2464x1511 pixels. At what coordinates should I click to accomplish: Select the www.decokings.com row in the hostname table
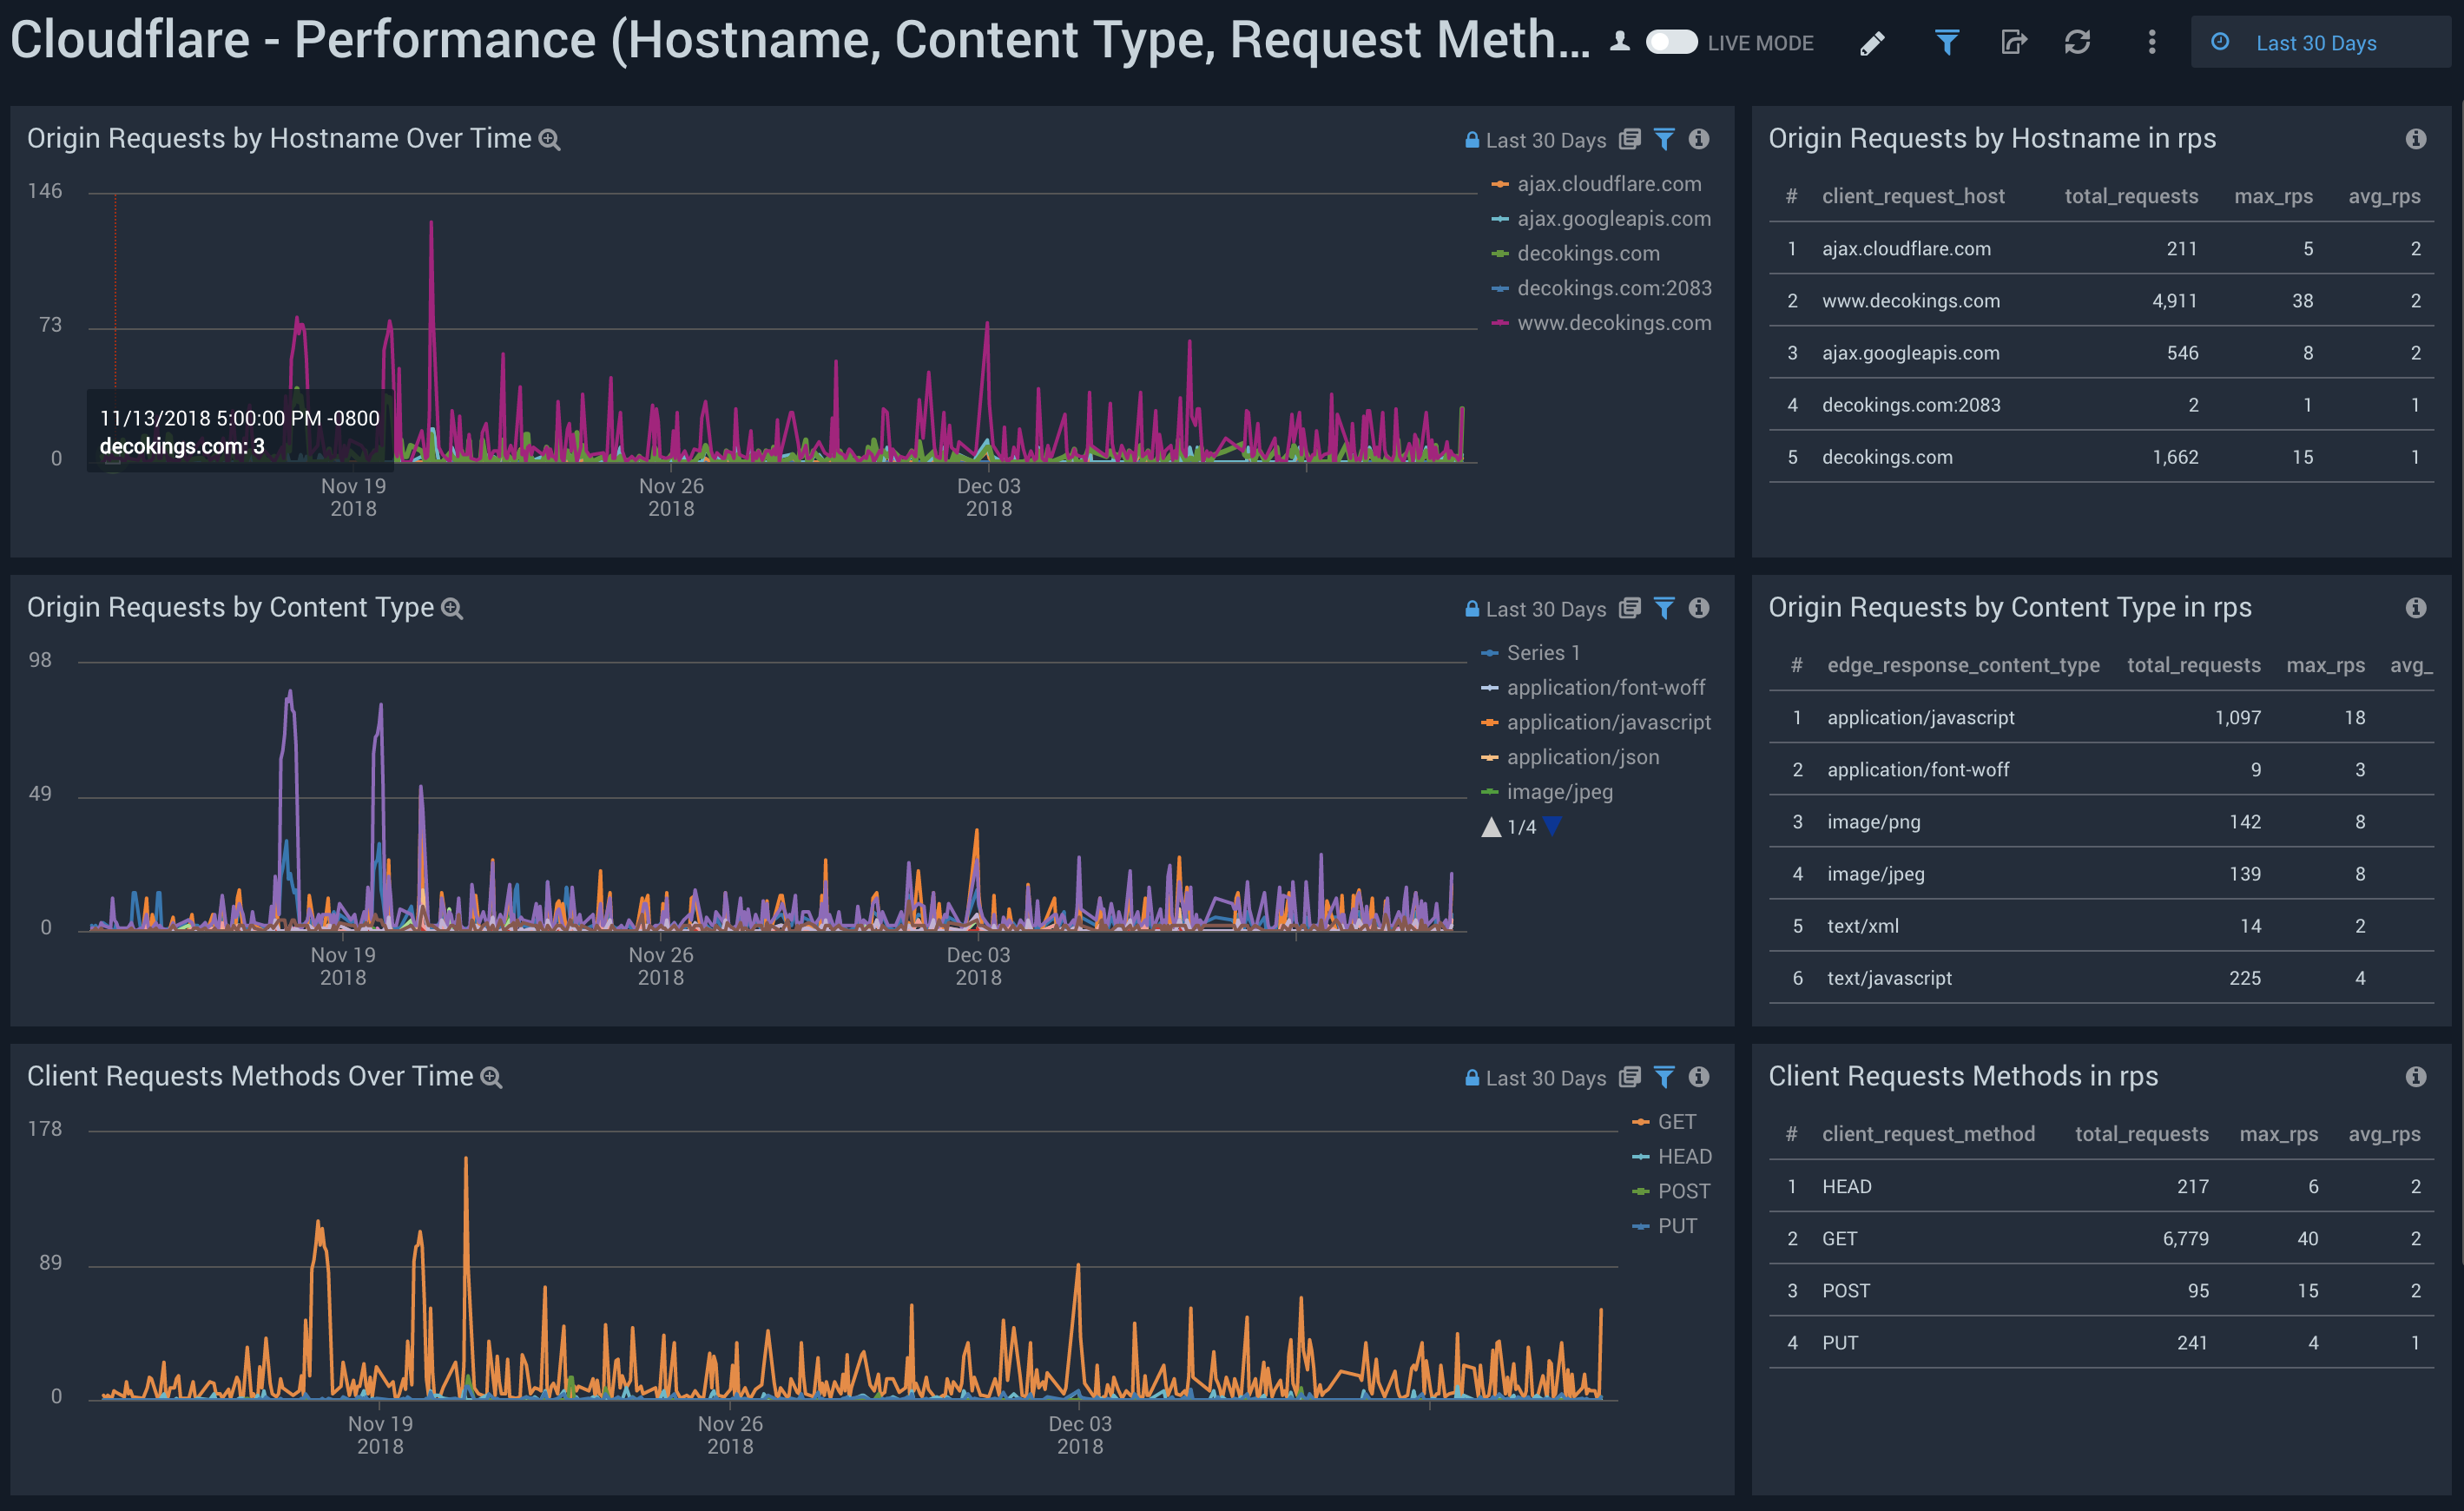point(1910,300)
